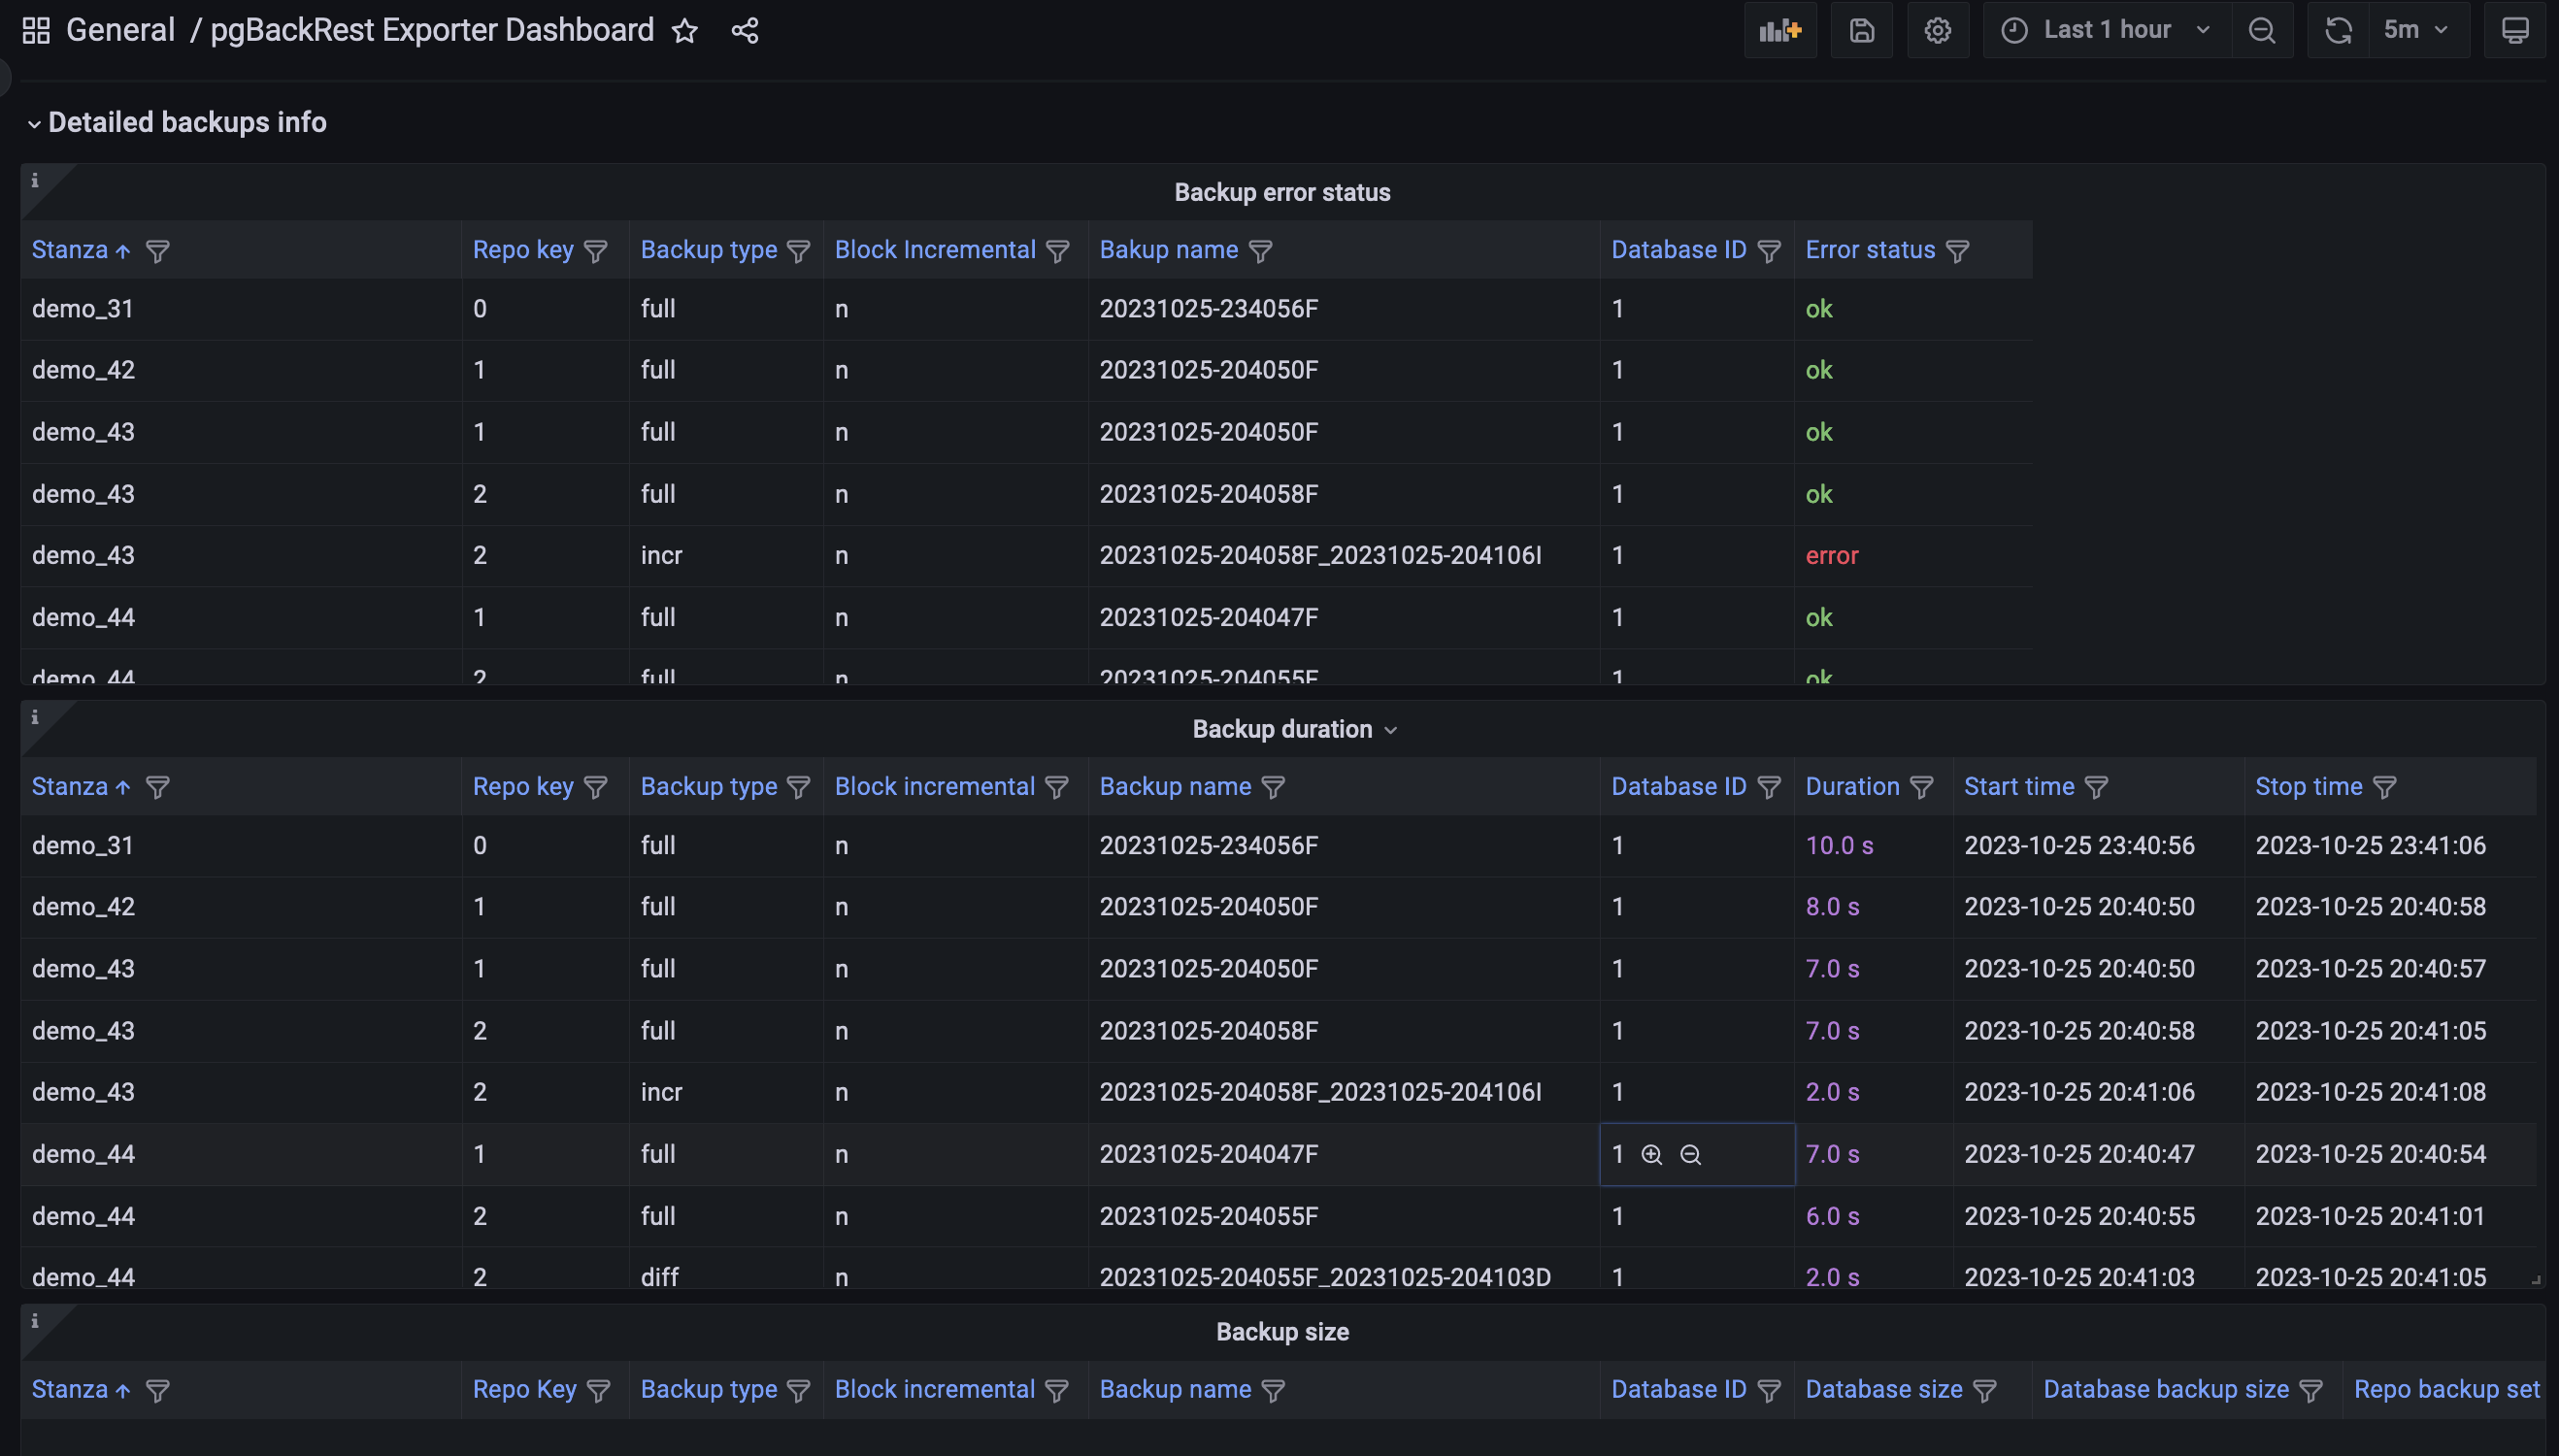Screen dimensions: 2559x1456
Task: Sort Backup error status by Stanza
Action: coord(70,250)
